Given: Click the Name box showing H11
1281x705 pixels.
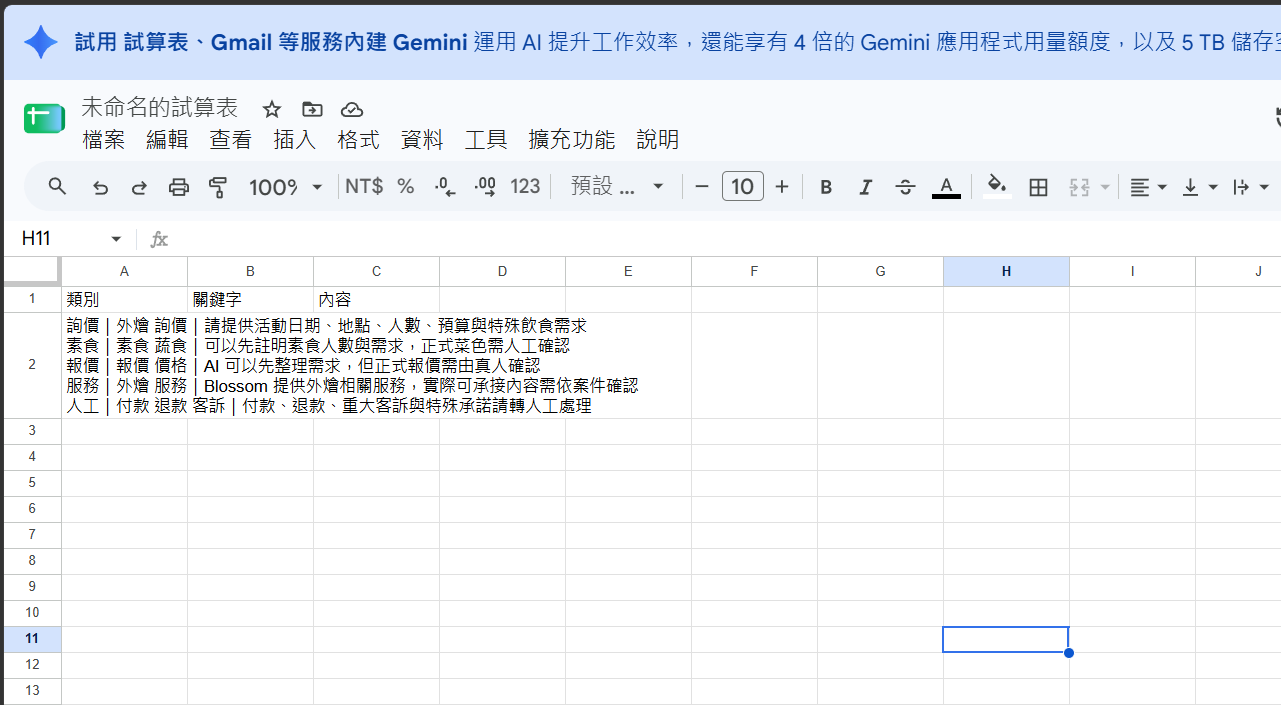Looking at the screenshot, I should [x=60, y=239].
